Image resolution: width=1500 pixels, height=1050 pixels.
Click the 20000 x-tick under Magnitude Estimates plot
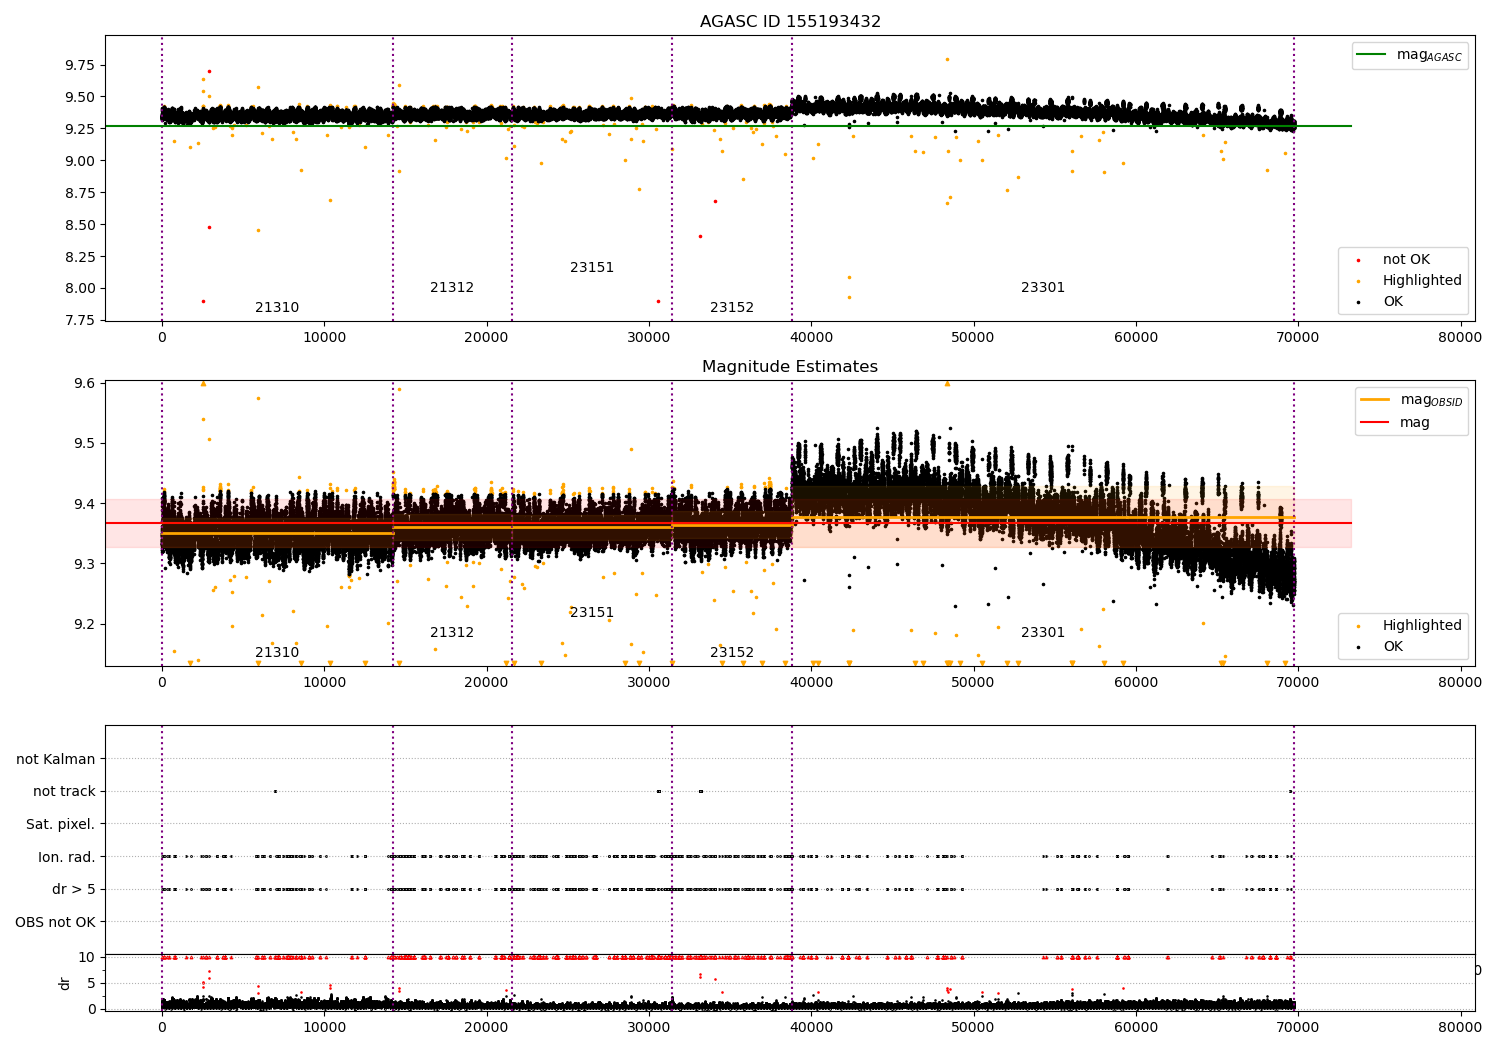[487, 683]
